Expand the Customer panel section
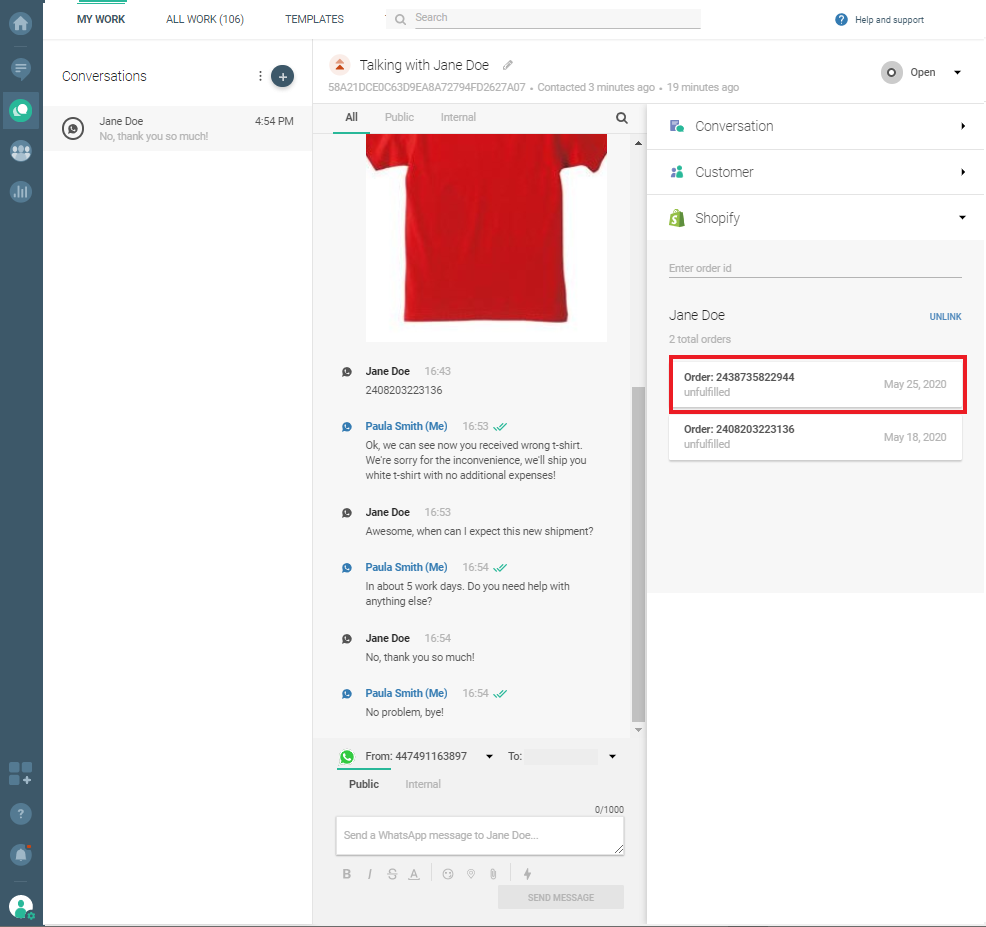Screen dimensions: 986x927 tap(815, 172)
